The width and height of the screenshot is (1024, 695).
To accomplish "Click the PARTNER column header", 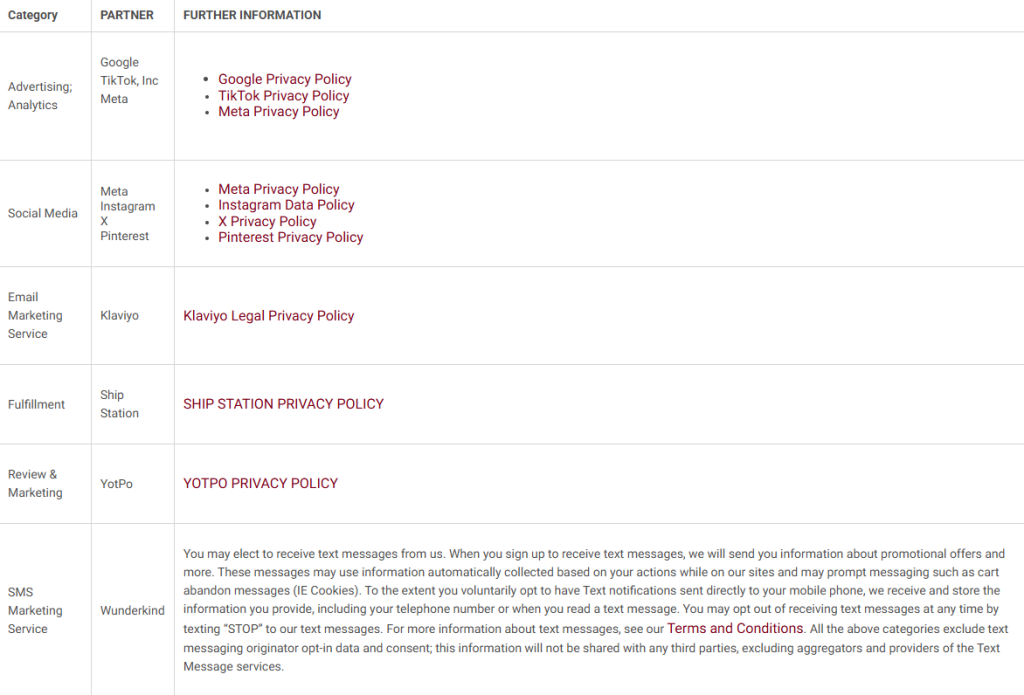I will point(127,16).
